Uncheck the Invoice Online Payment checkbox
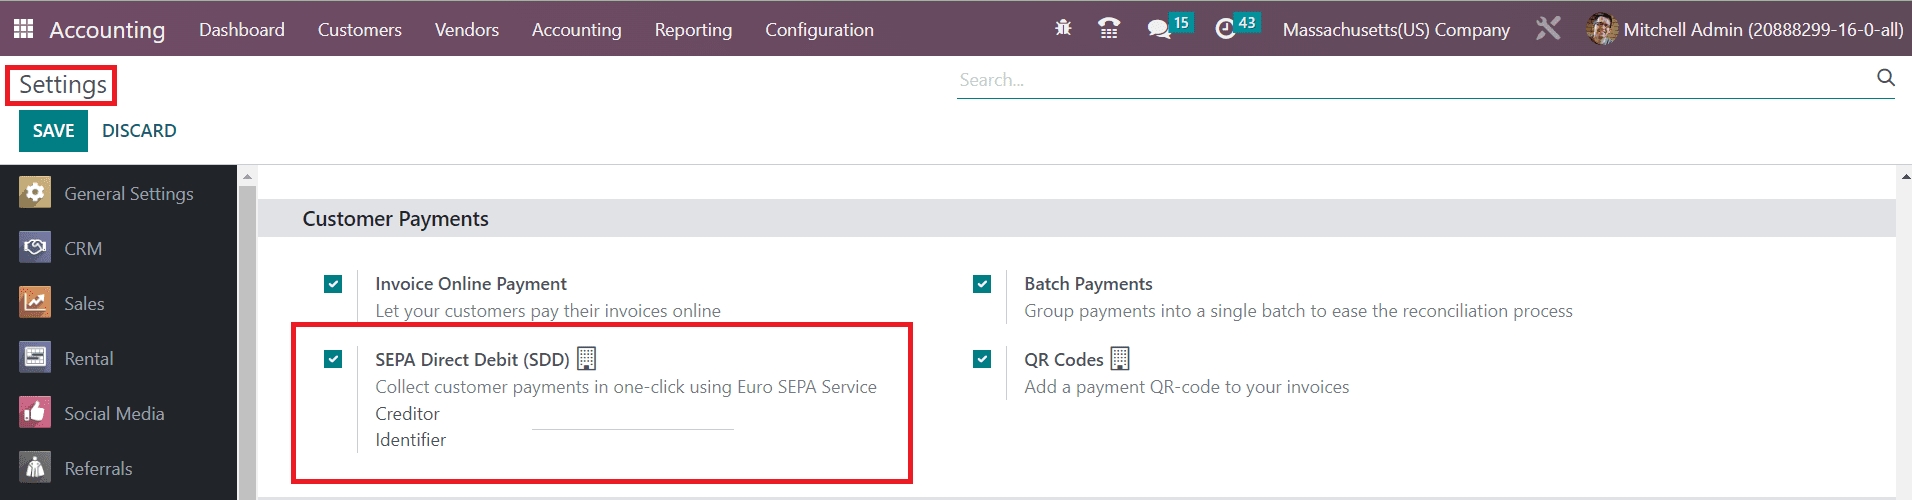 [333, 284]
